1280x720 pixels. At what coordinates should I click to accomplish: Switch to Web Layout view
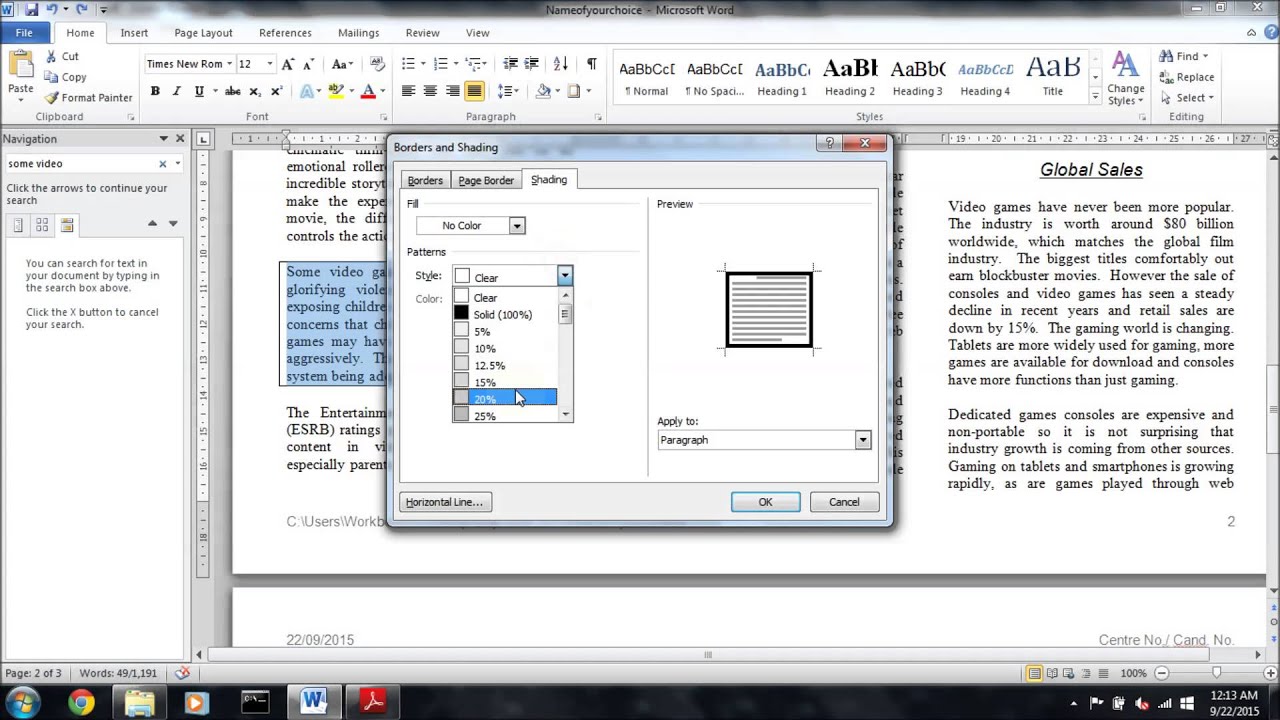[1069, 673]
